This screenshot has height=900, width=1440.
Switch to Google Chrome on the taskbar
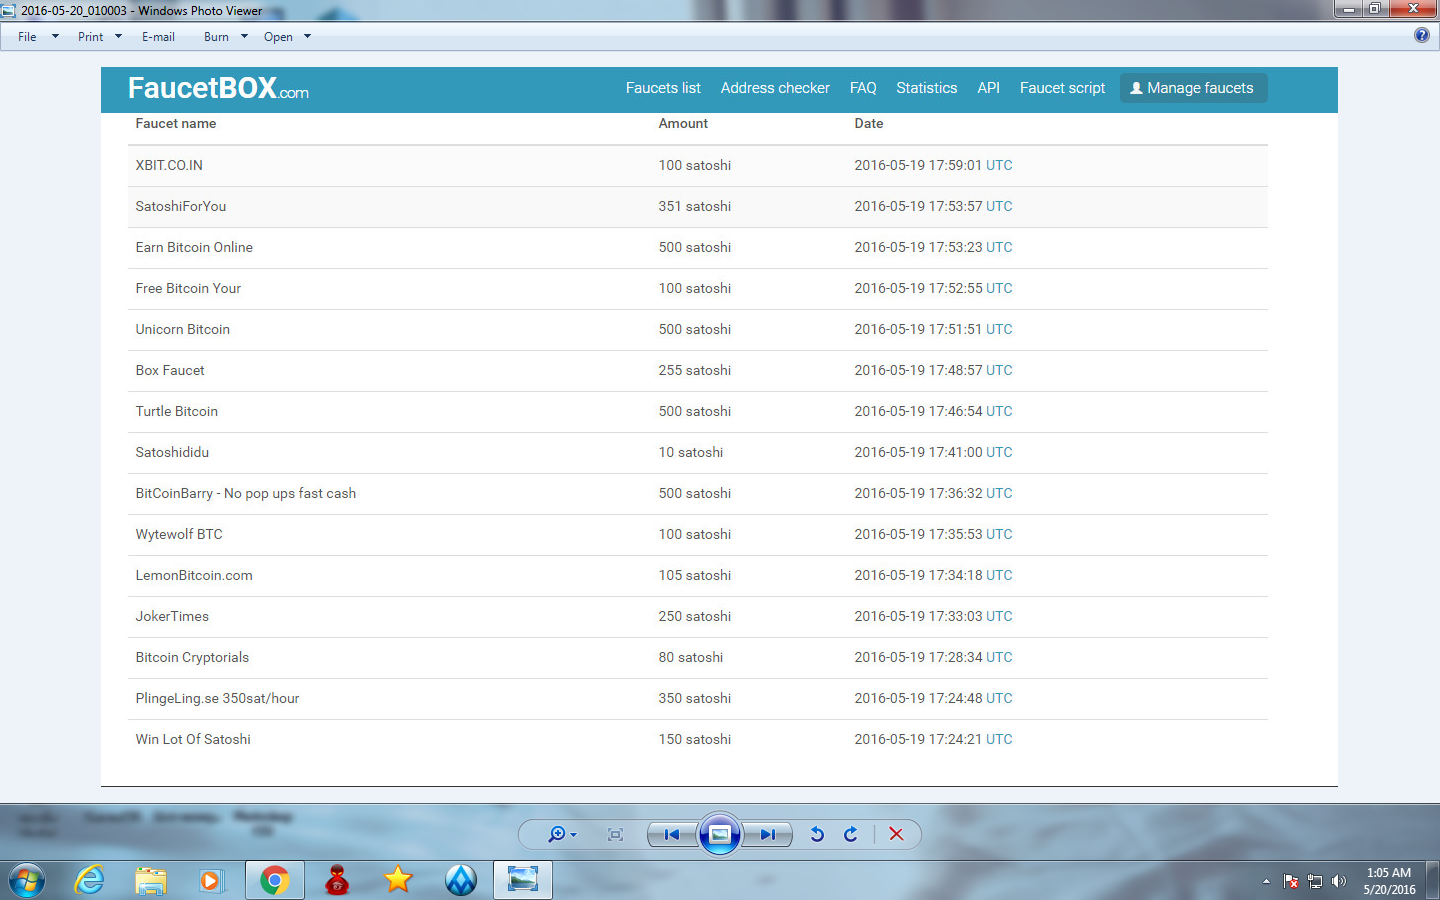274,880
